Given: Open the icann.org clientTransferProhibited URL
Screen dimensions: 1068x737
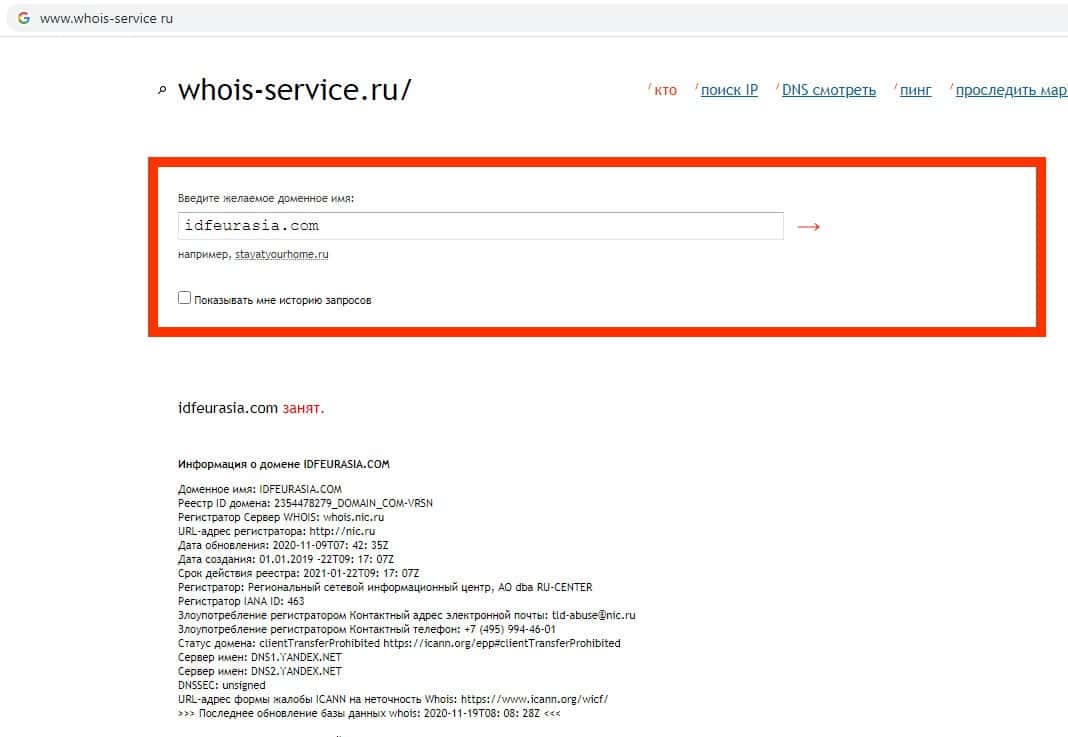Looking at the screenshot, I should [x=502, y=643].
